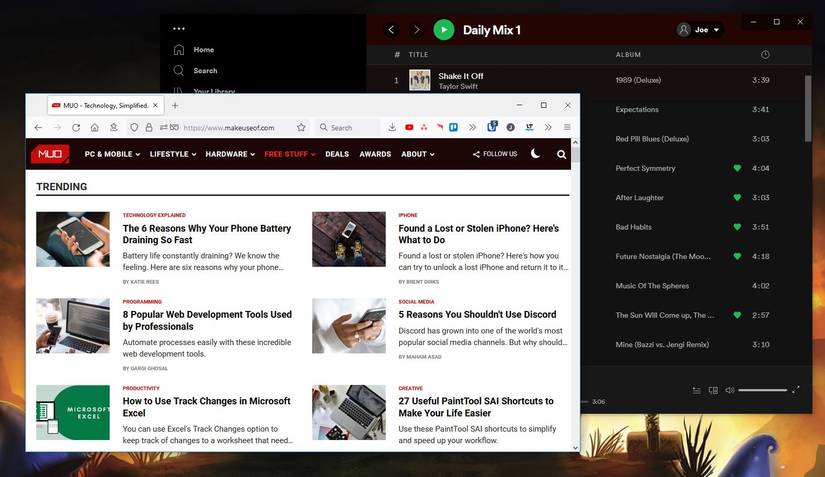Open Spotify queue icon
The width and height of the screenshot is (825, 477).
click(x=696, y=390)
